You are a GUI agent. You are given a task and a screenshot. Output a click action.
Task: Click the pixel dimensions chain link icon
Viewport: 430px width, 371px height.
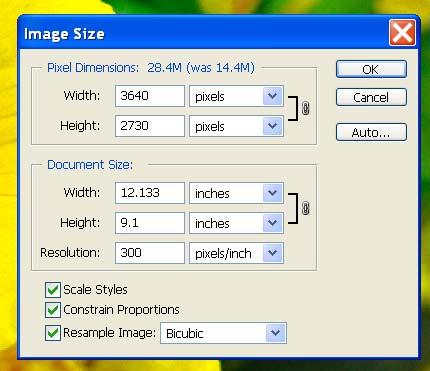pos(305,108)
